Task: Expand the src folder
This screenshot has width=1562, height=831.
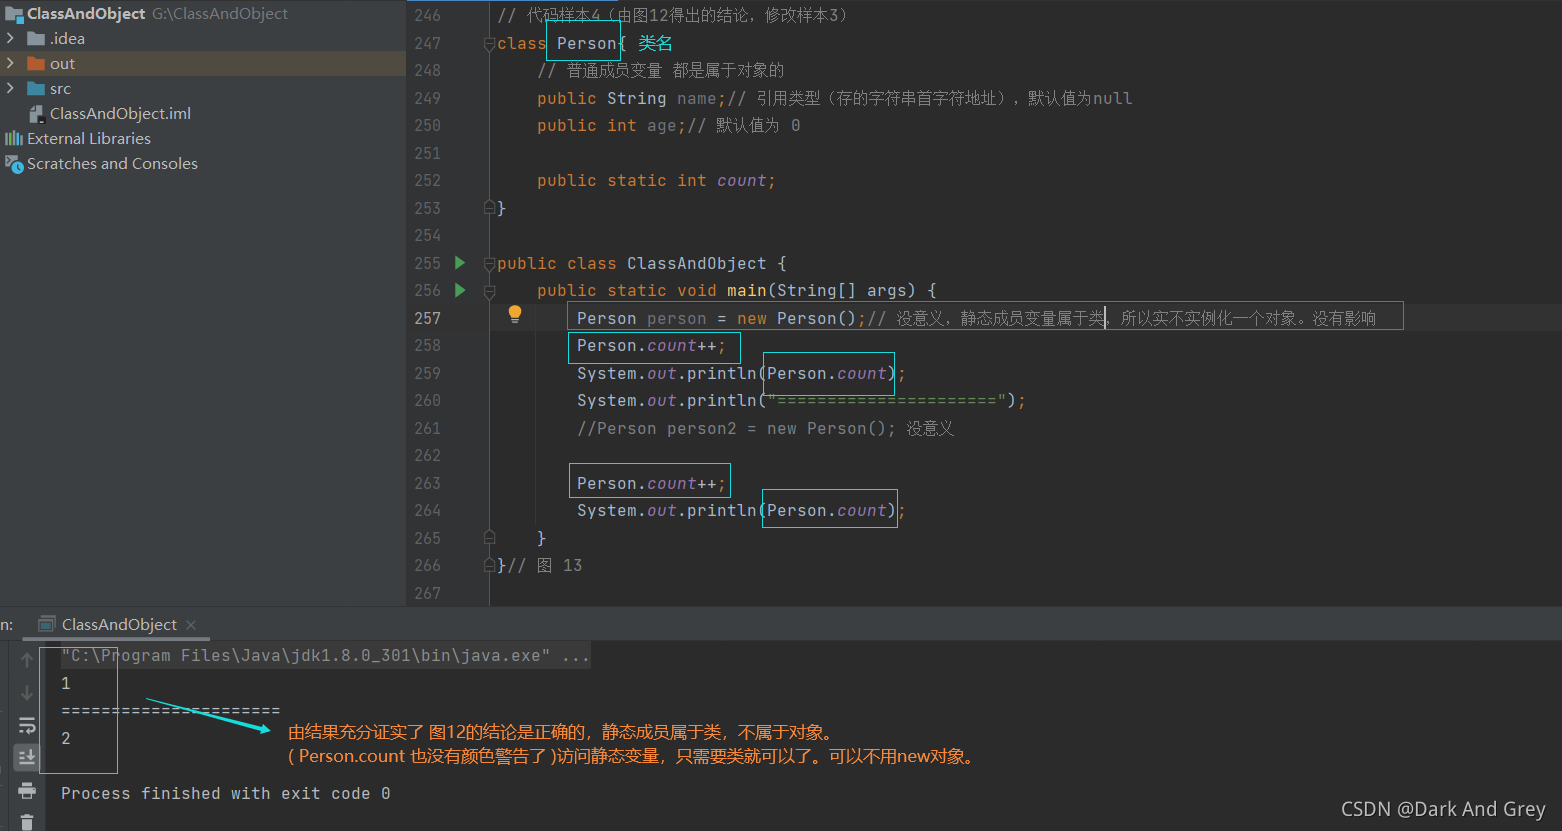Action: [x=10, y=88]
